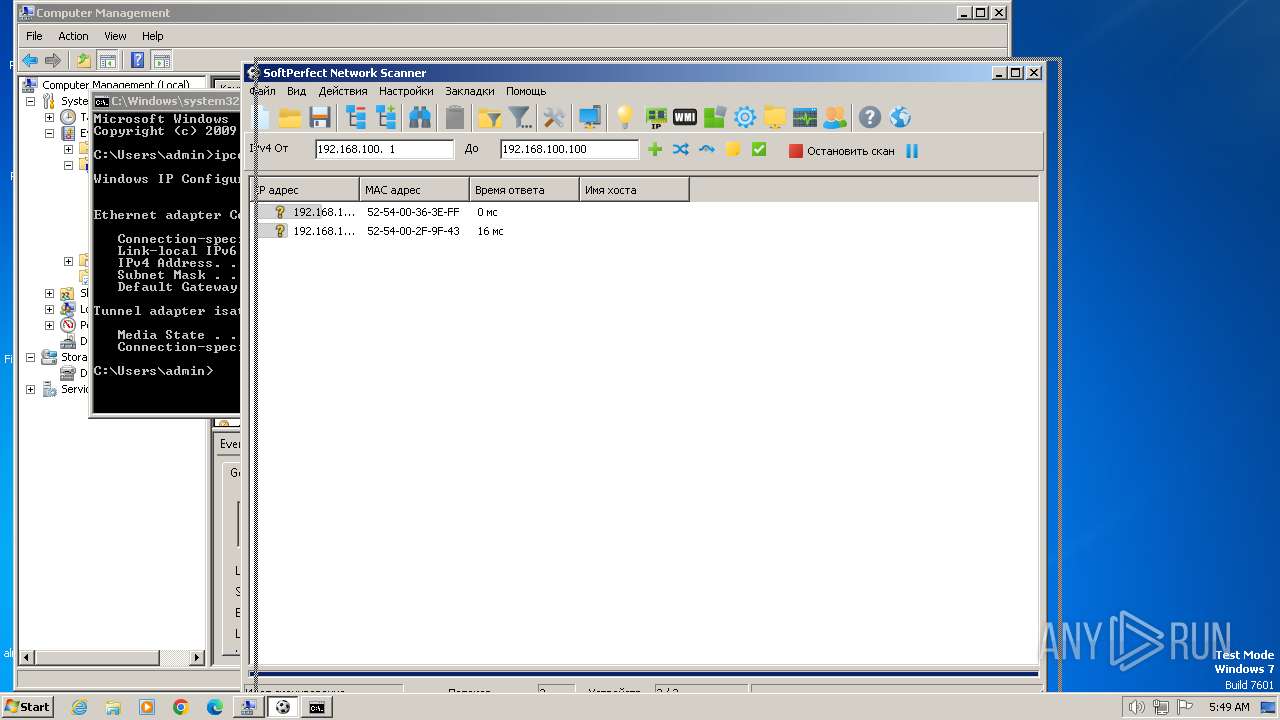Open help via question mark icon

(x=870, y=118)
